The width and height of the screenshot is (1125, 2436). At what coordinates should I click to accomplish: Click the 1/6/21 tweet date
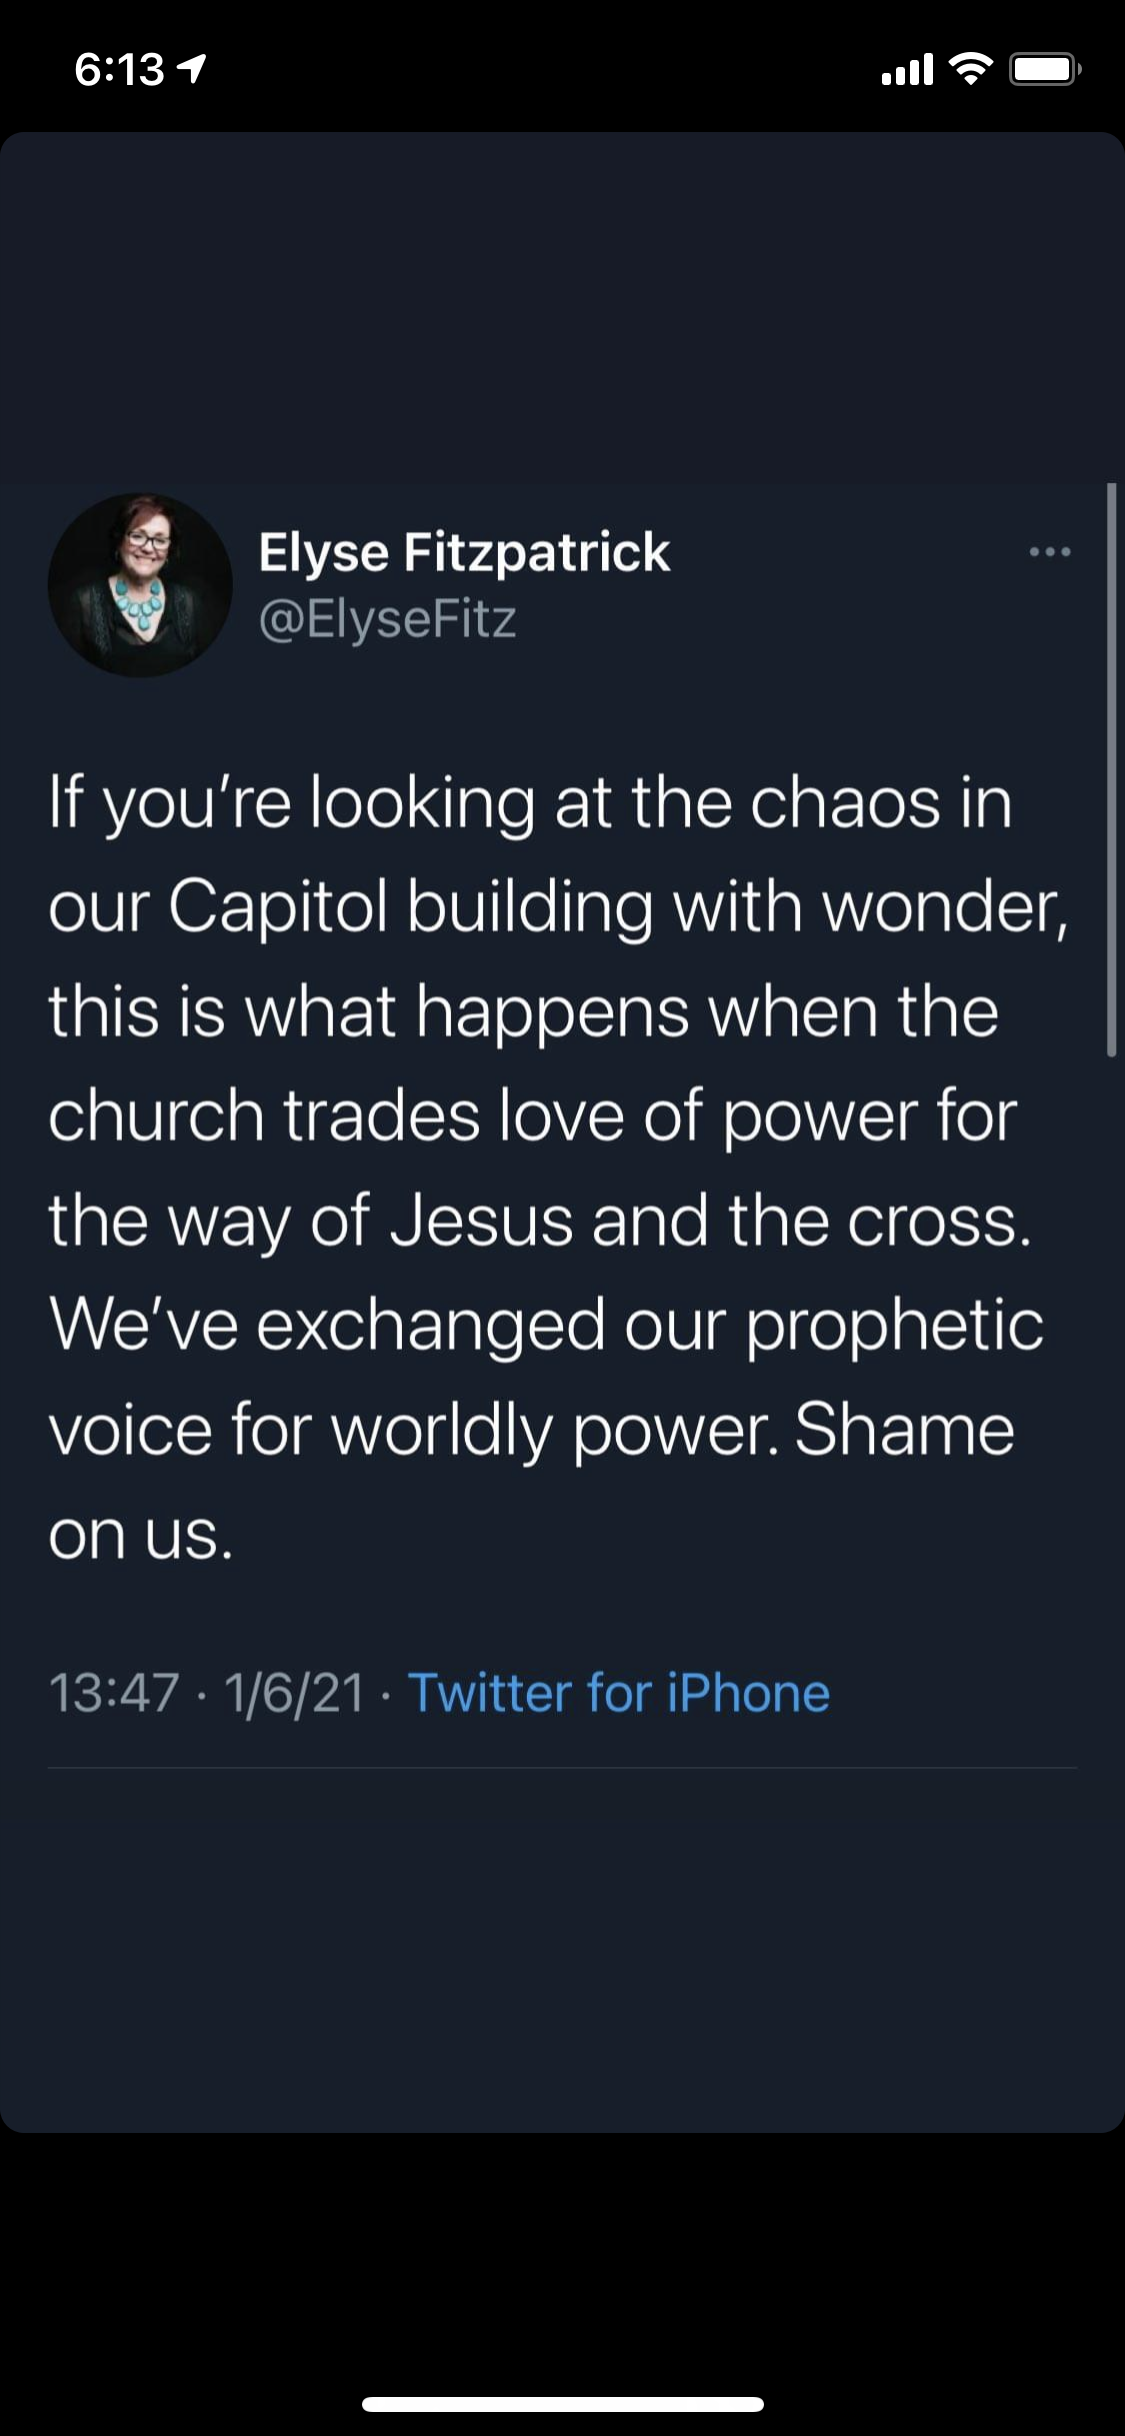294,1693
